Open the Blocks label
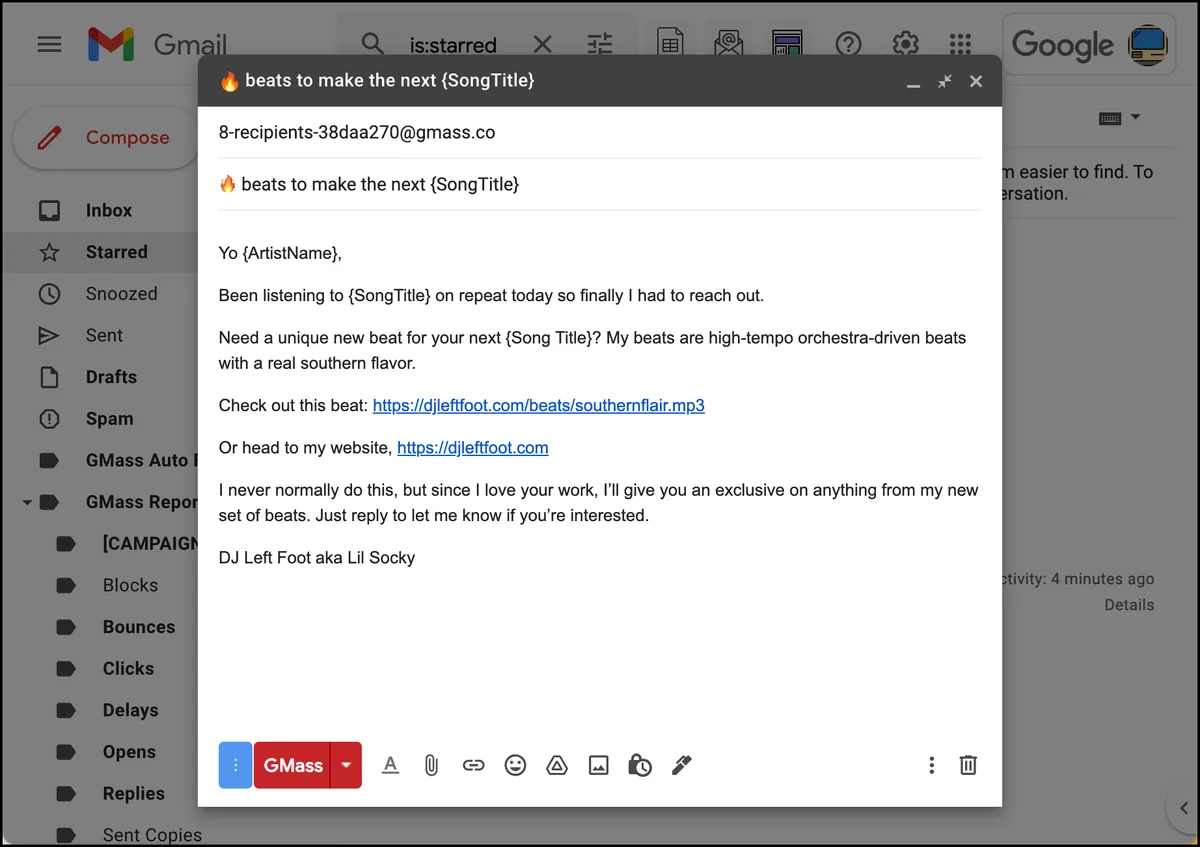The height and width of the screenshot is (847, 1200). [130, 585]
